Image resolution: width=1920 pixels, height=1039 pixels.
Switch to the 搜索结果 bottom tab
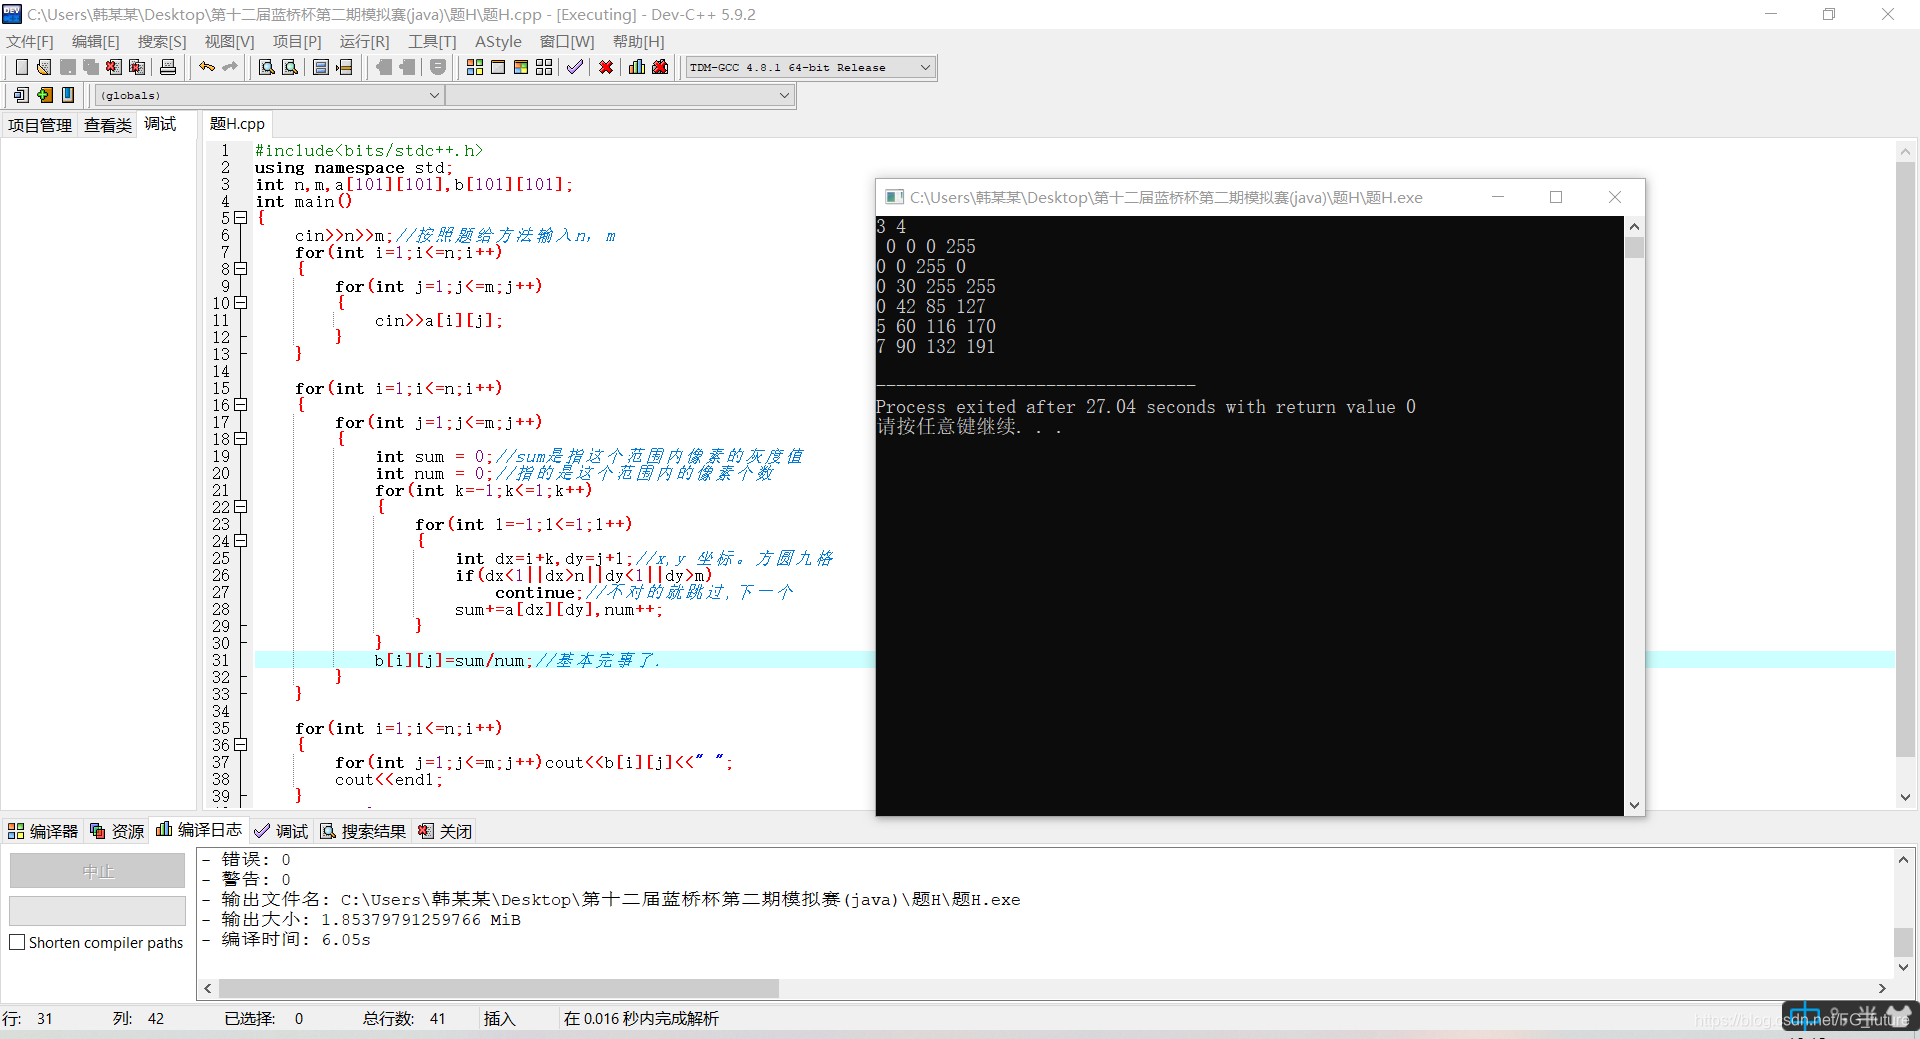(x=363, y=831)
